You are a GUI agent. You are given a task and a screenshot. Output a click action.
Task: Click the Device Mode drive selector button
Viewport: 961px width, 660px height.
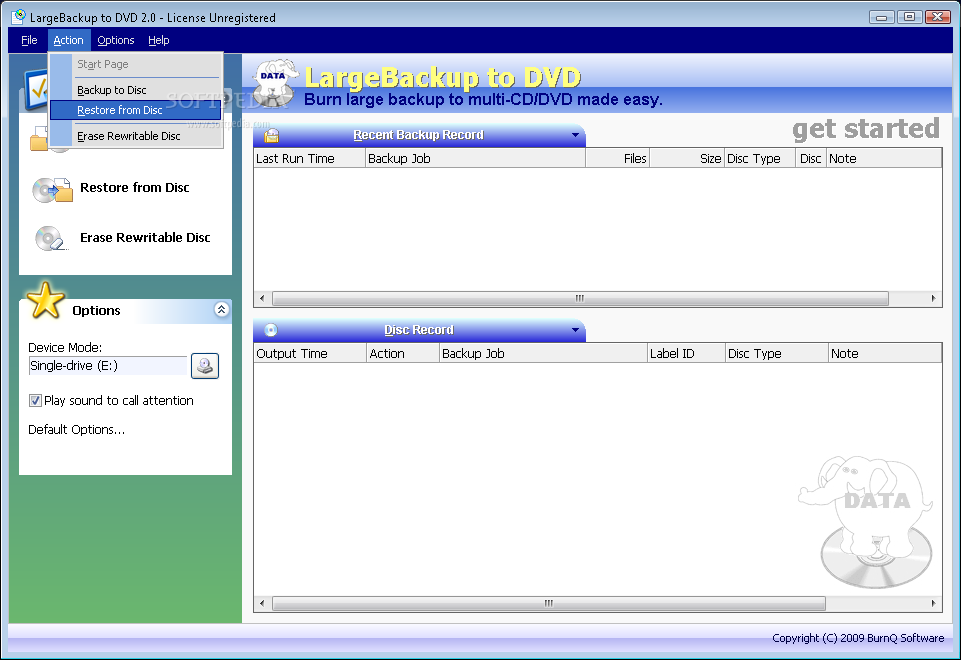[205, 366]
